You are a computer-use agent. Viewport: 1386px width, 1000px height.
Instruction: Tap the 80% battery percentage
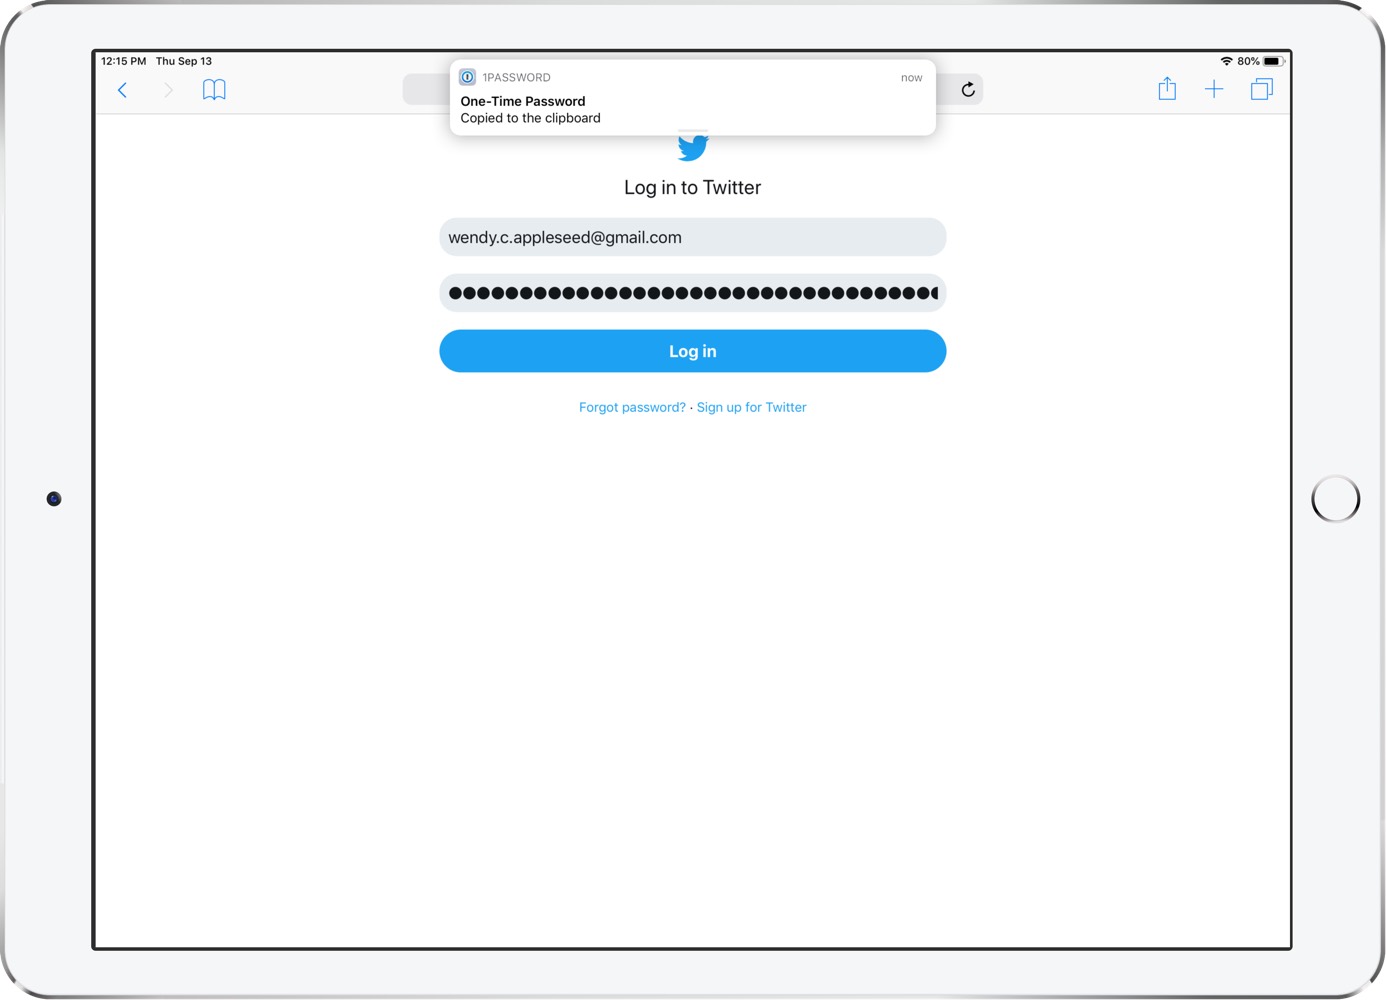point(1248,61)
